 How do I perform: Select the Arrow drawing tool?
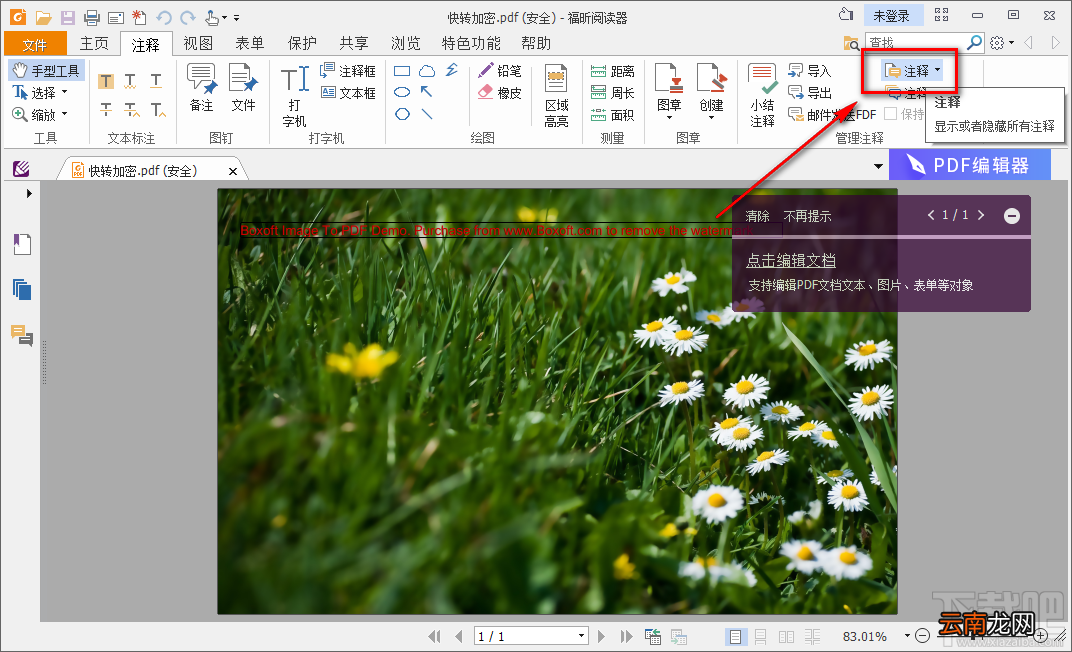[x=427, y=92]
